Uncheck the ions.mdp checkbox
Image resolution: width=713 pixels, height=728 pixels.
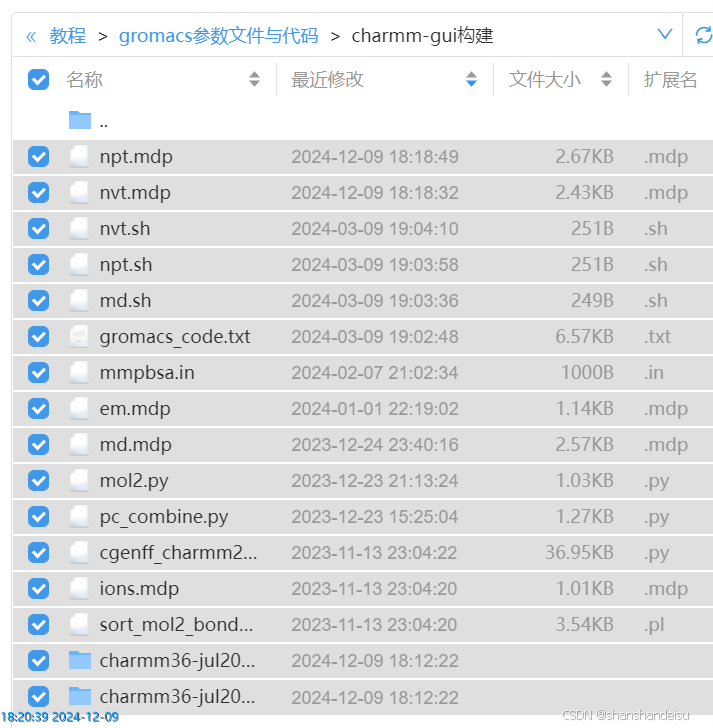[x=39, y=588]
